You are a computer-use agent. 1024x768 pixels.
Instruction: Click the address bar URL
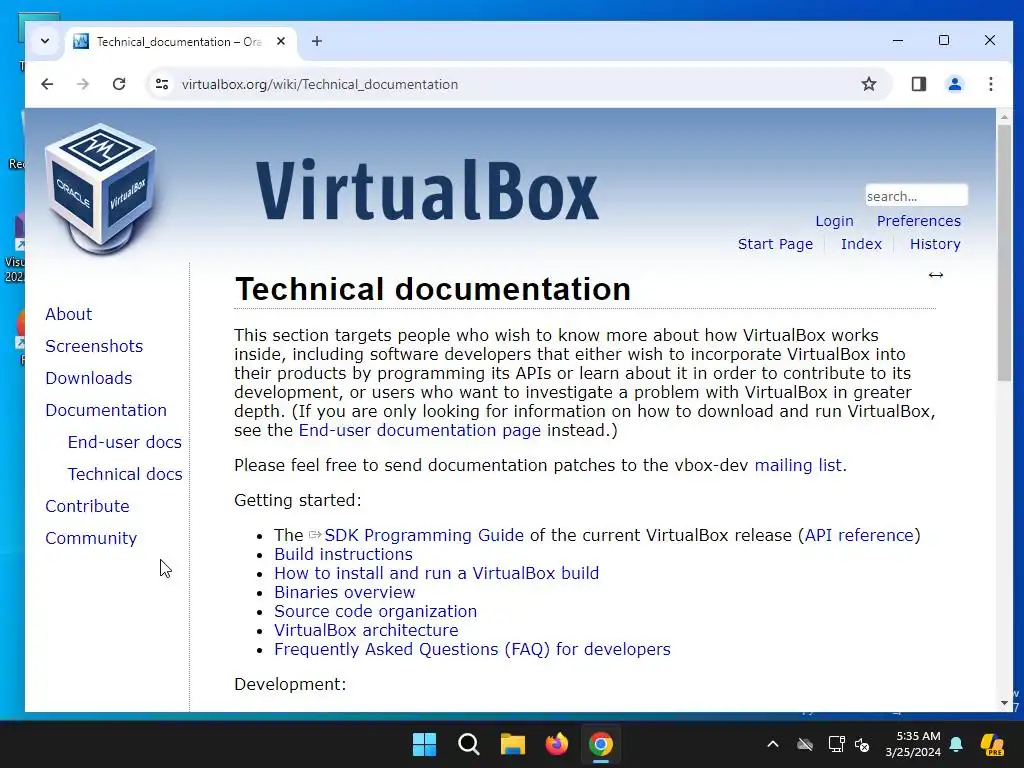(x=319, y=84)
